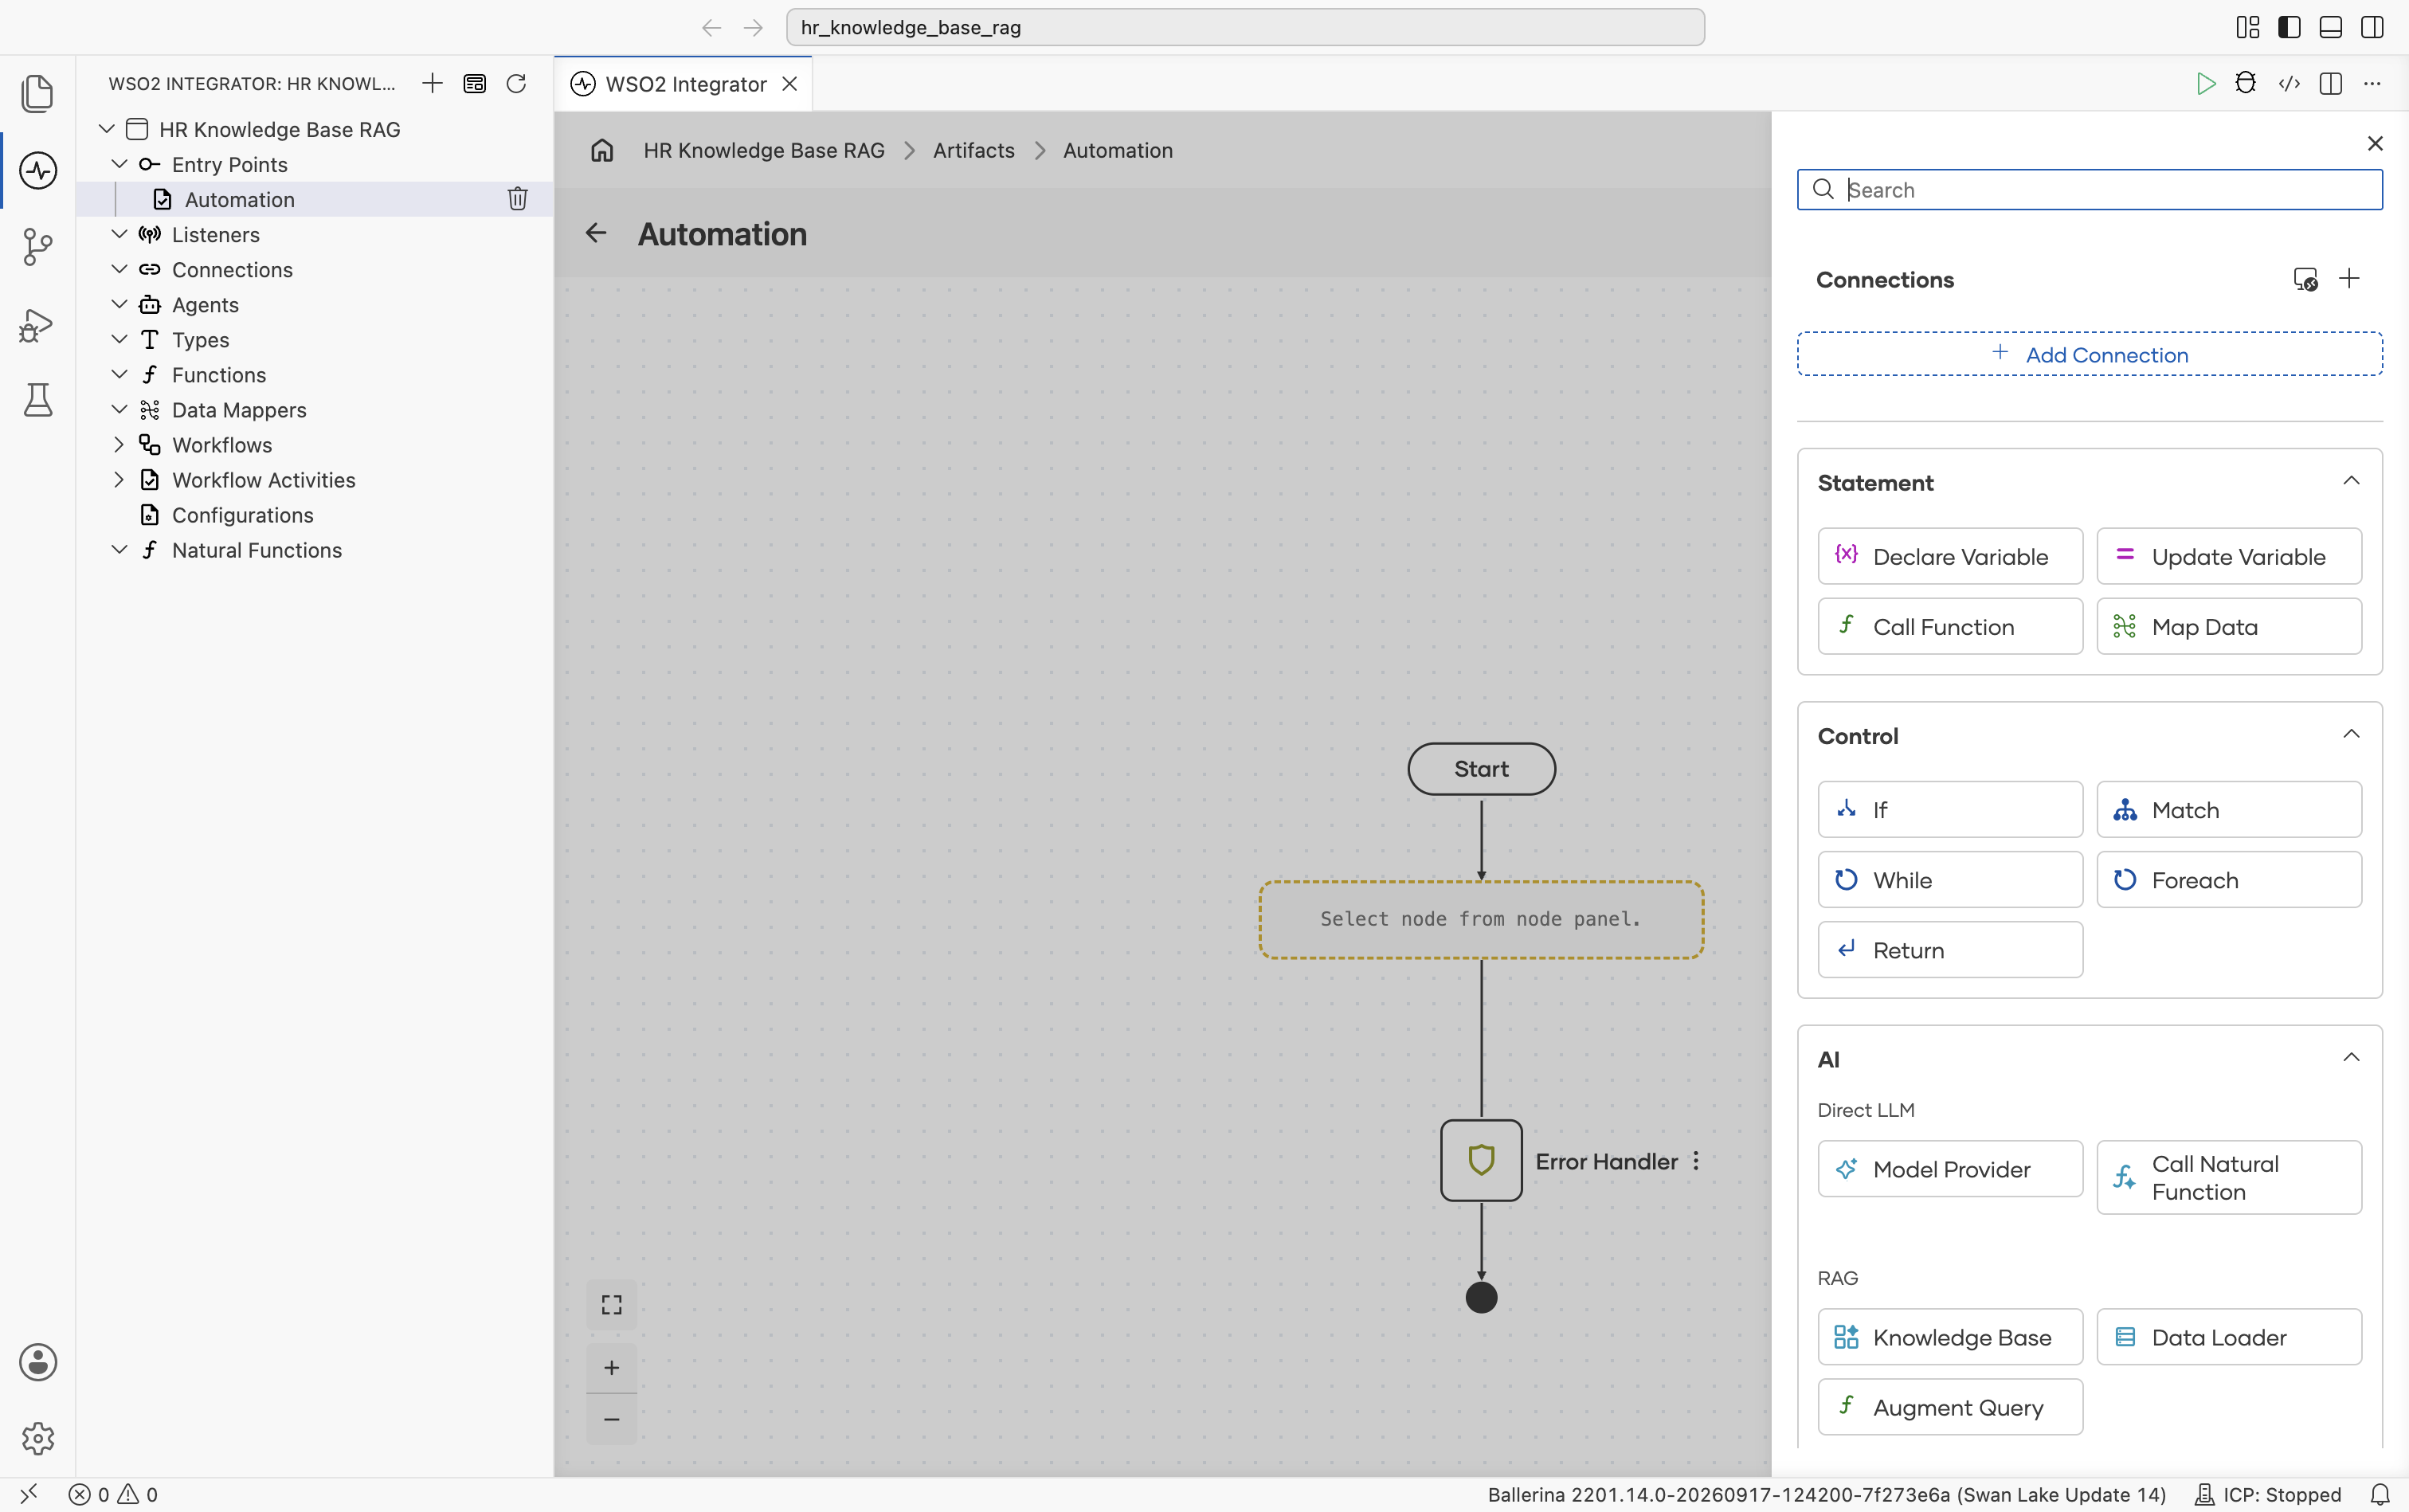Toggle bottom panel layout icon
This screenshot has height=1512, width=2409.
[2330, 27]
